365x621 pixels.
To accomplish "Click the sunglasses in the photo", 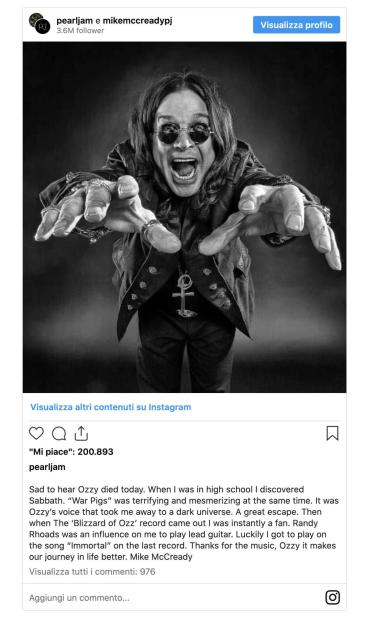I will pyautogui.click(x=184, y=133).
